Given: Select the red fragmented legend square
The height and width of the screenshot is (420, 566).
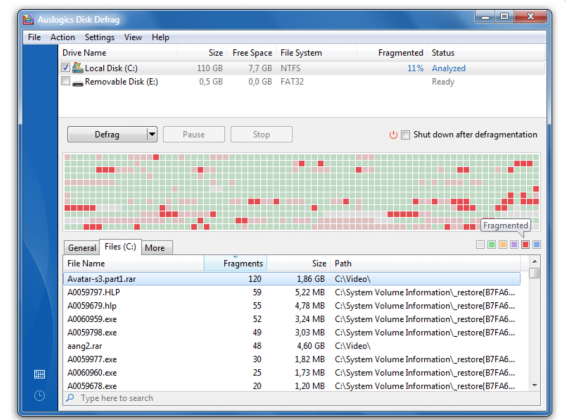Looking at the screenshot, I should pyautogui.click(x=525, y=245).
